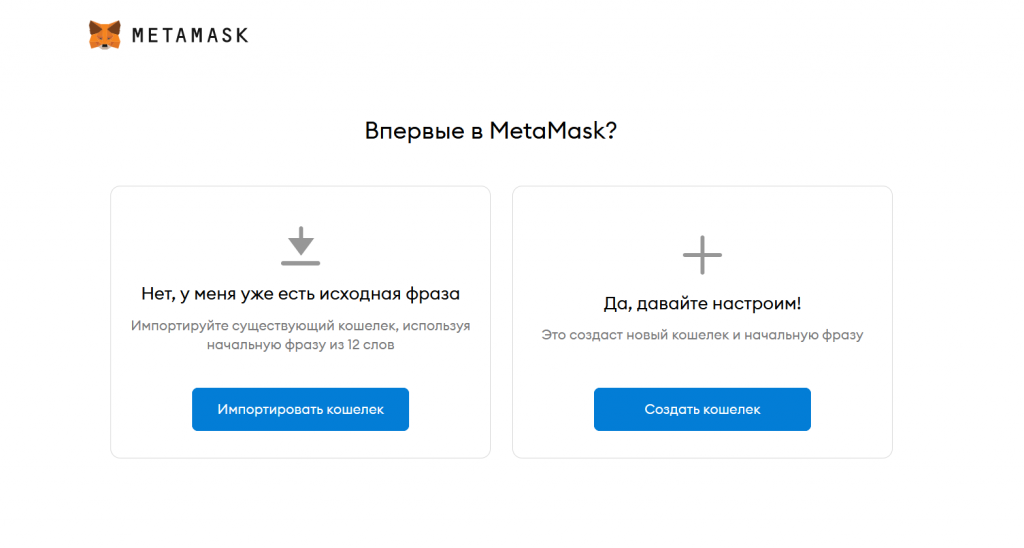Click the METAMASK wordmark text

pyautogui.click(x=190, y=36)
